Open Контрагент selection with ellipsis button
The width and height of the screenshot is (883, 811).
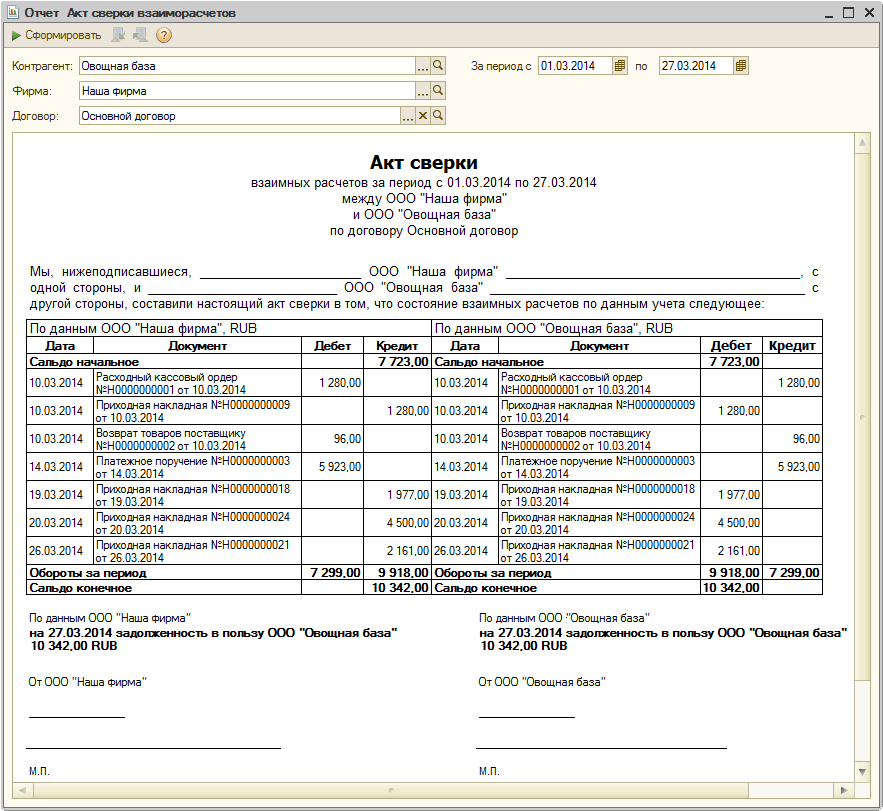[423, 66]
